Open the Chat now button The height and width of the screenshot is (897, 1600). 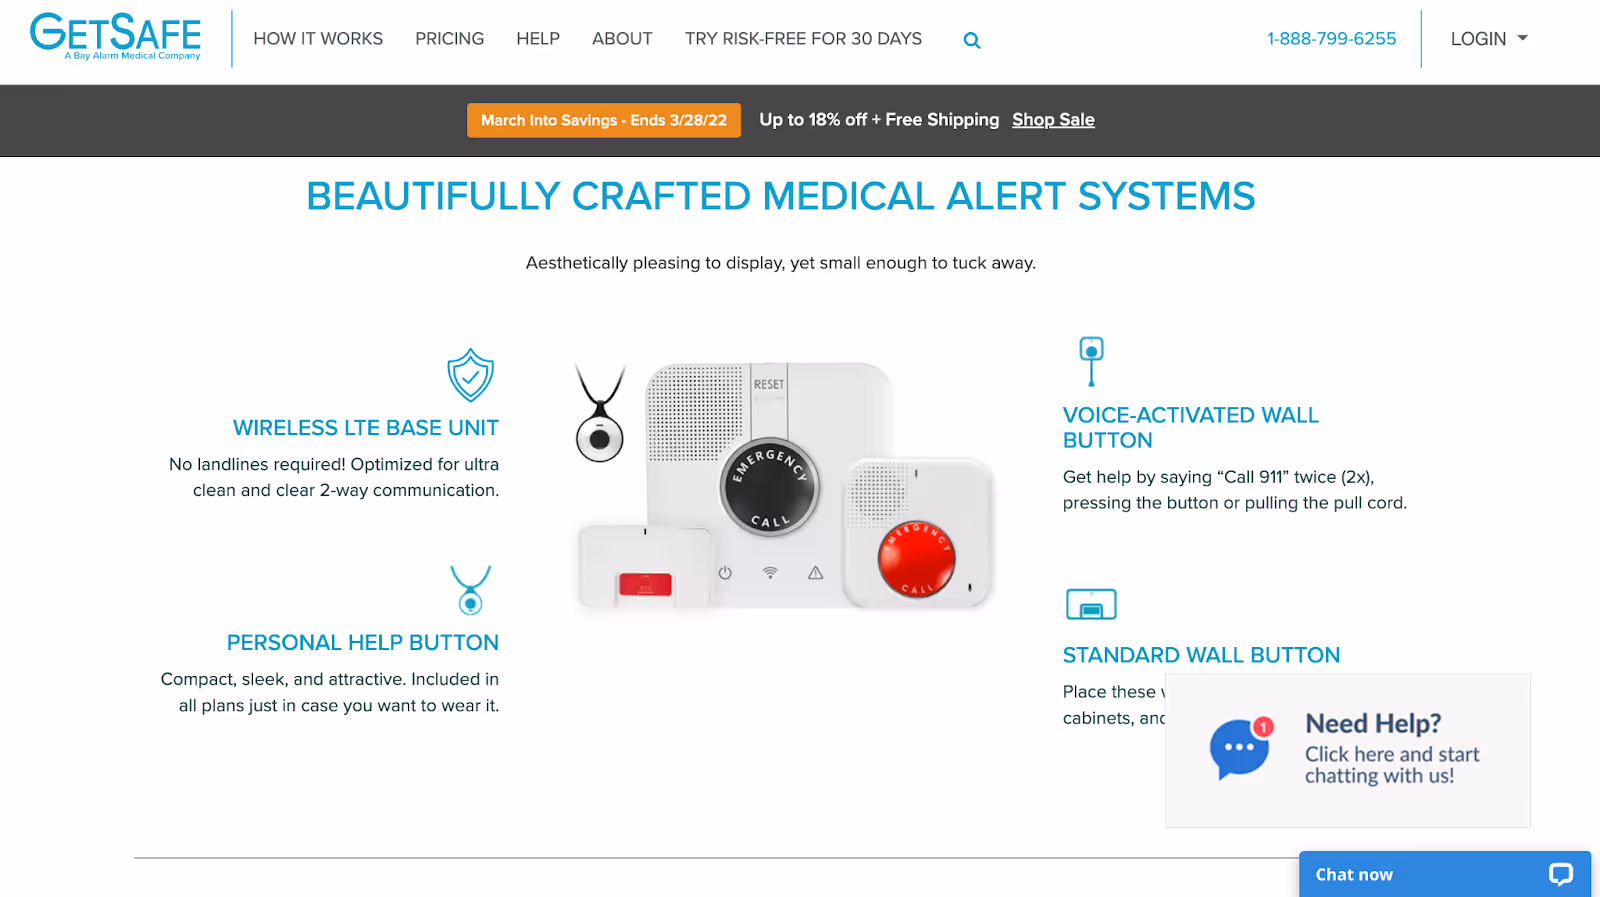pos(1445,874)
